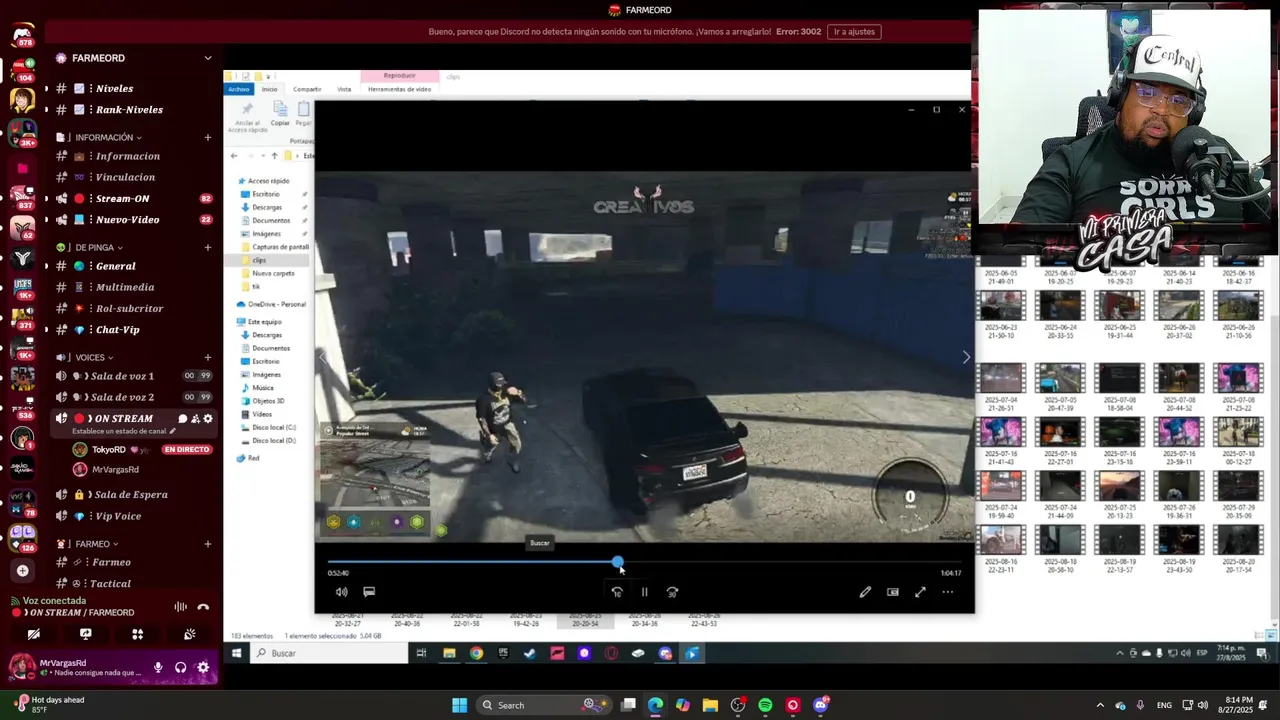This screenshot has height=720, width=1280.
Task: Go to next video with right arrow
Action: point(965,357)
